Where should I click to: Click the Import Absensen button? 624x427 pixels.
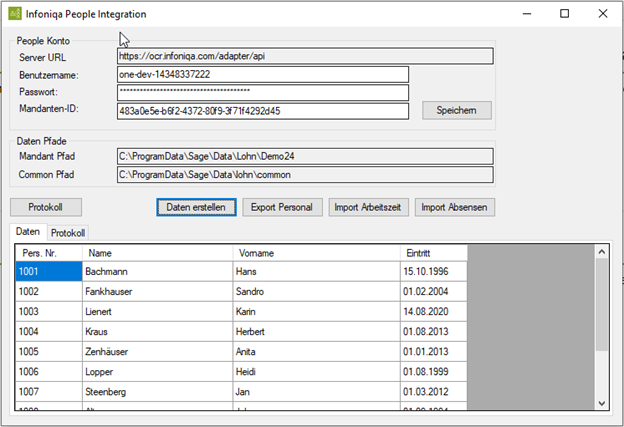point(455,207)
